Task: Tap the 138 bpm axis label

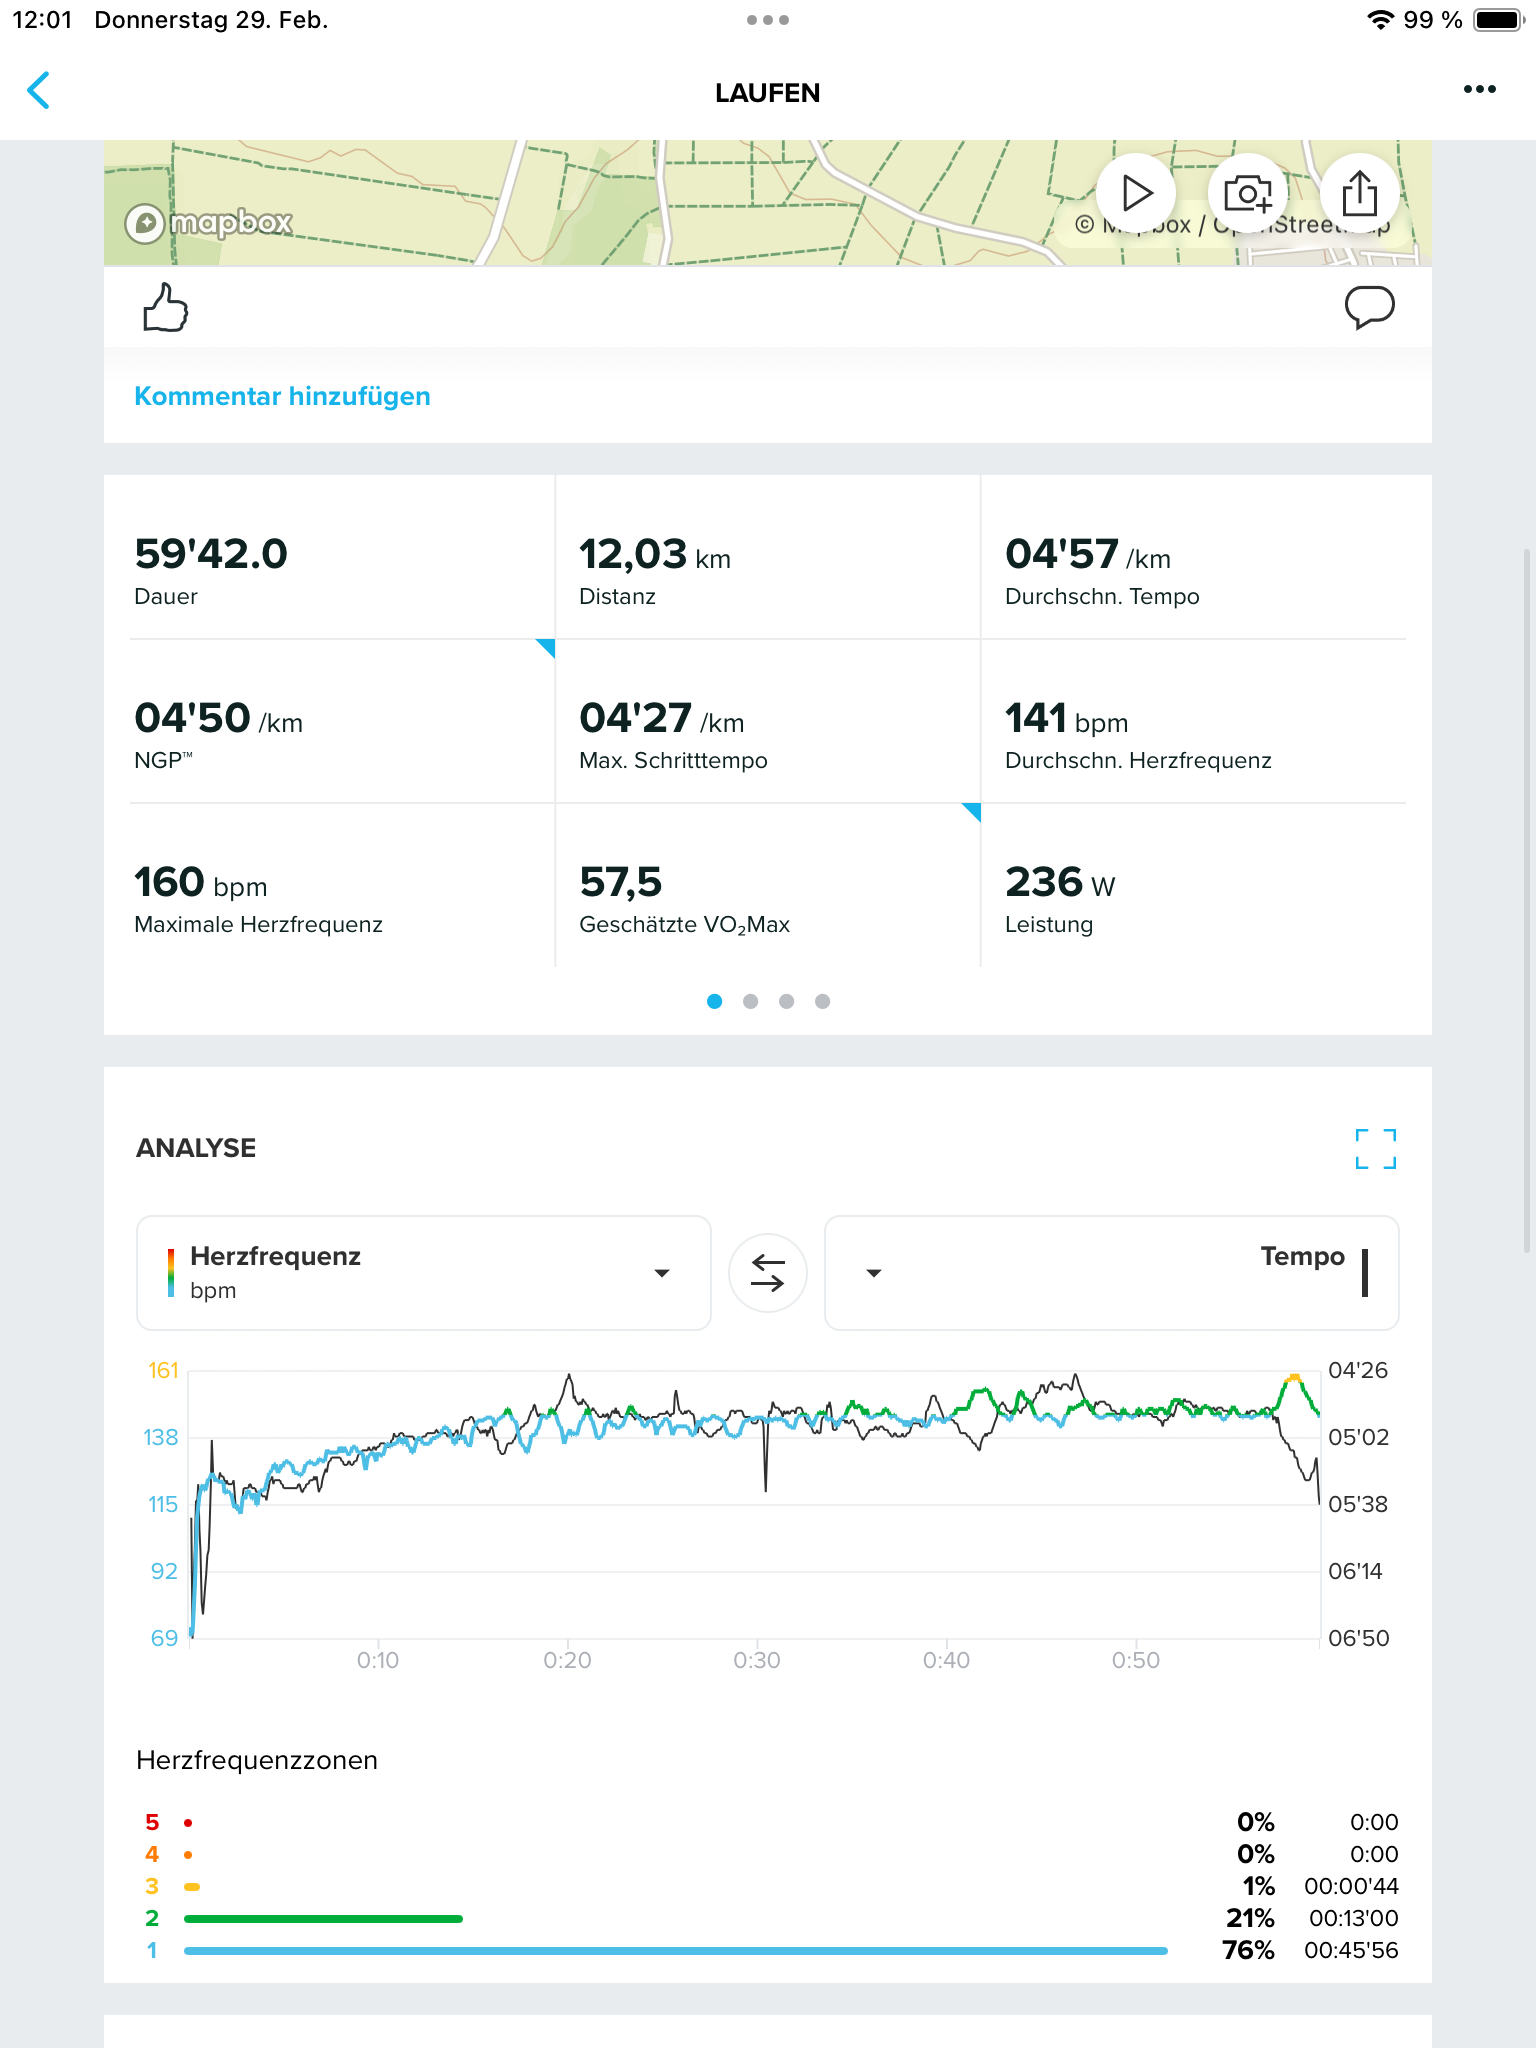Action: click(x=161, y=1437)
